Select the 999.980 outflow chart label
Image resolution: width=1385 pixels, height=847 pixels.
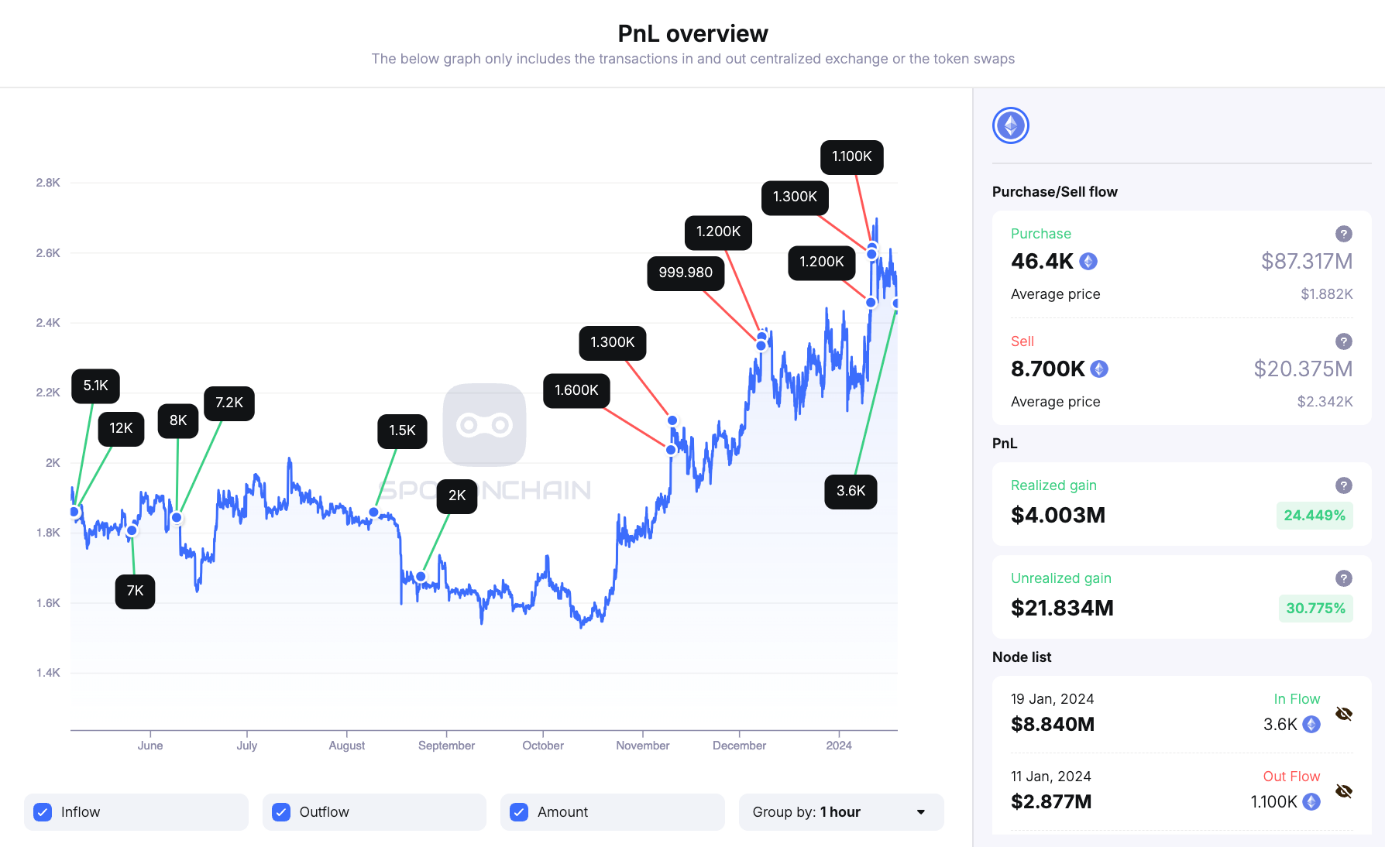tap(686, 273)
